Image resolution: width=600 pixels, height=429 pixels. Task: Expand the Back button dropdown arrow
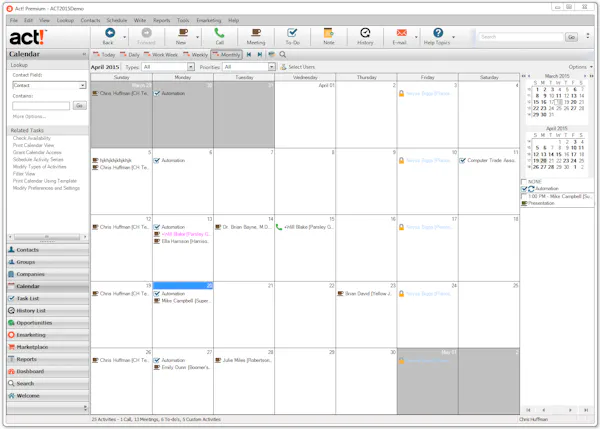point(124,37)
